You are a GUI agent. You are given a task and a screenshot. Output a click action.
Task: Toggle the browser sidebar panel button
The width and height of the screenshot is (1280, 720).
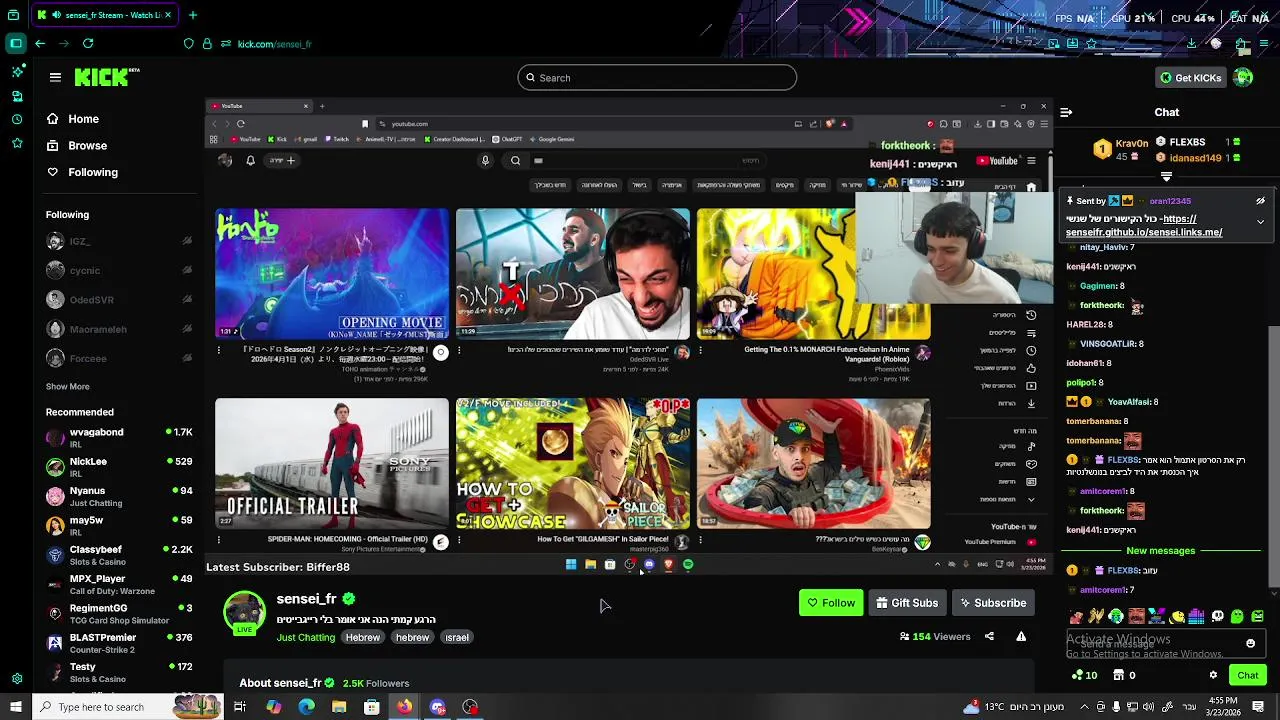click(16, 43)
